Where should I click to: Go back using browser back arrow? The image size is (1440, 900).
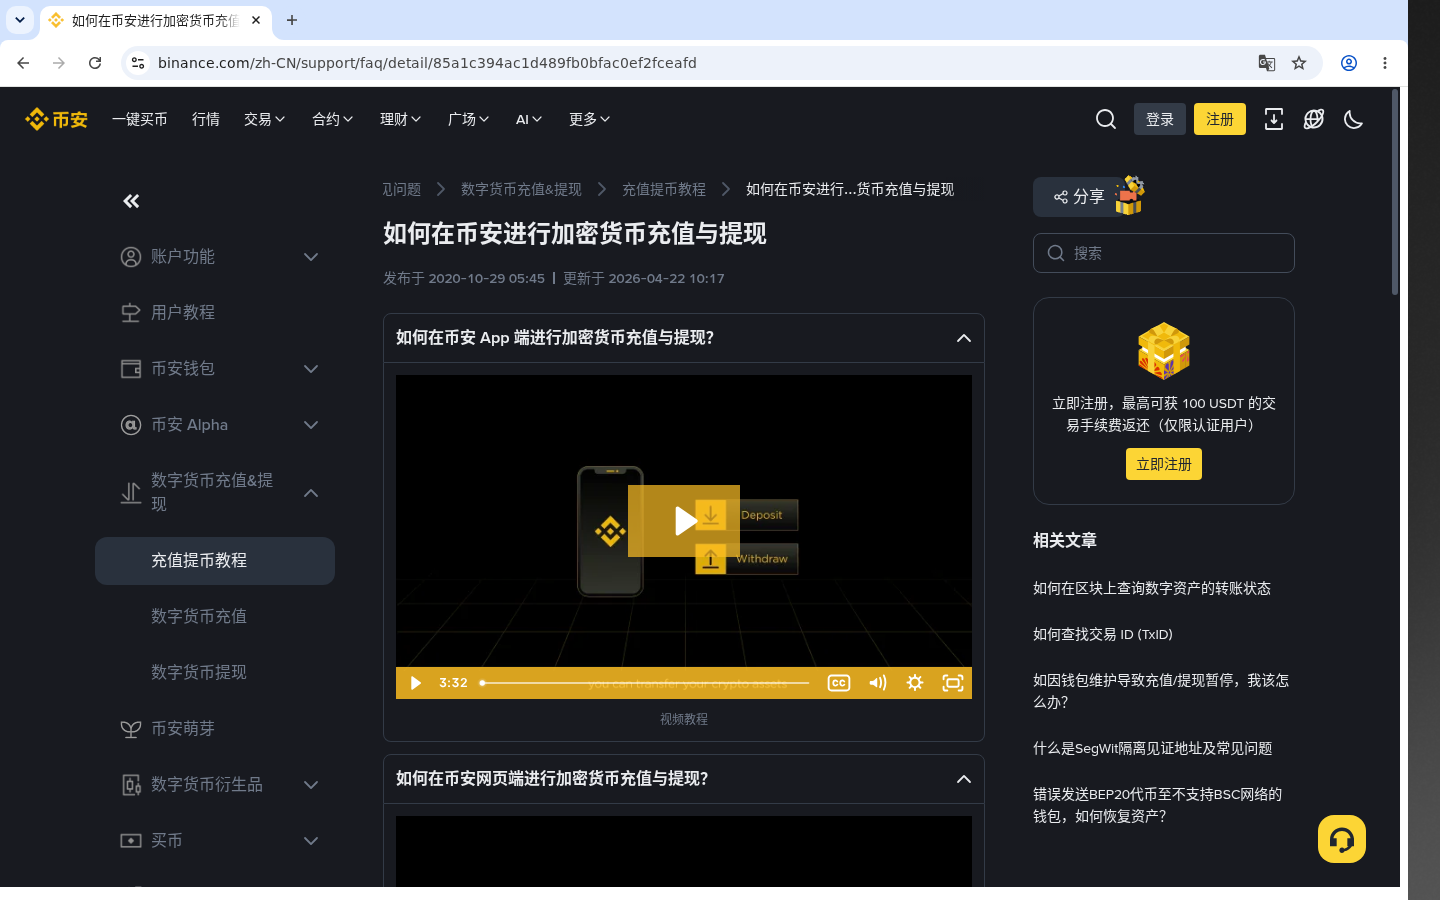[23, 63]
